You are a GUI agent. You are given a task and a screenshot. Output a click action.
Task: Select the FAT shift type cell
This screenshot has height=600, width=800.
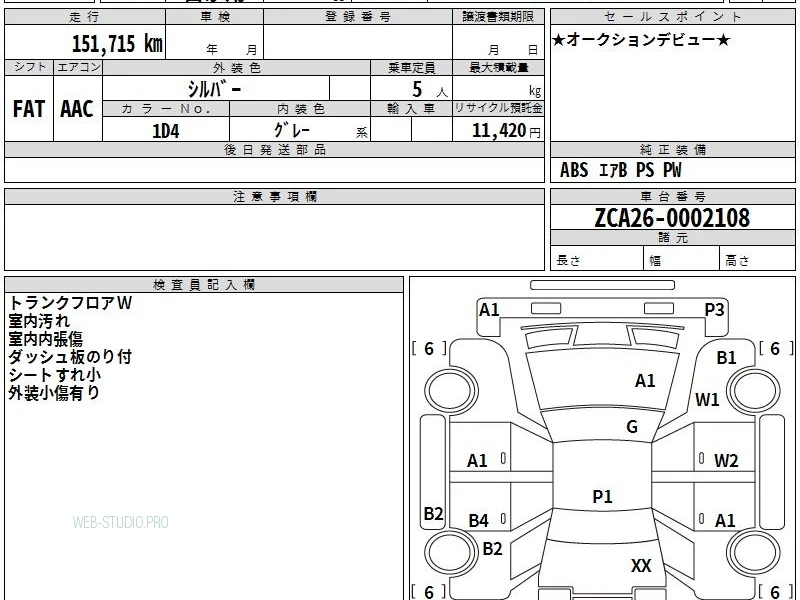tap(29, 109)
